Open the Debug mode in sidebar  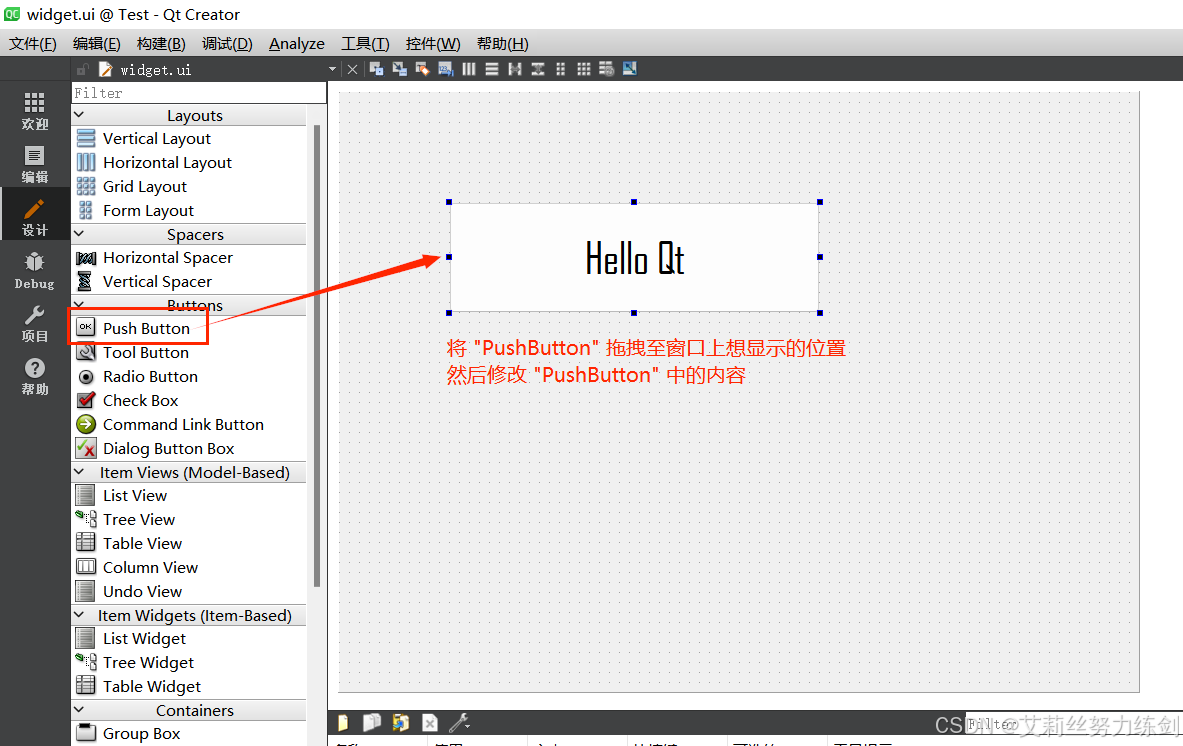35,271
